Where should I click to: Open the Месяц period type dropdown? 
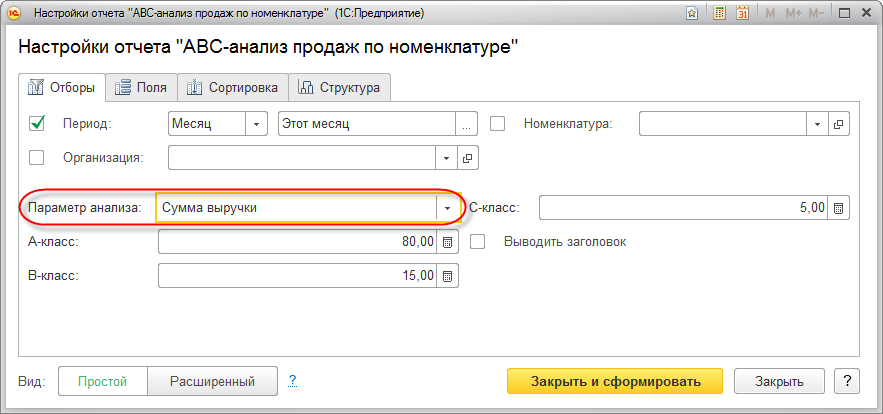257,124
